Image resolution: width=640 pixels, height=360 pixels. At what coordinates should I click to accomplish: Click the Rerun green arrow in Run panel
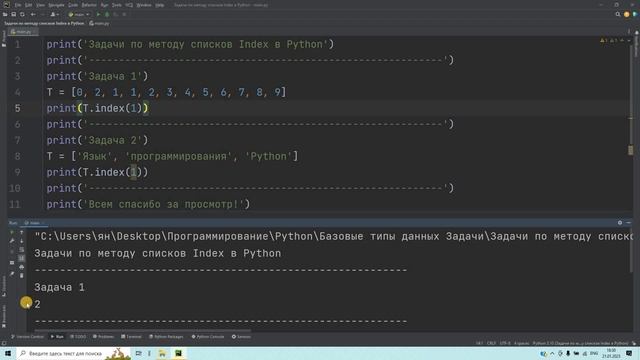click(x=12, y=232)
